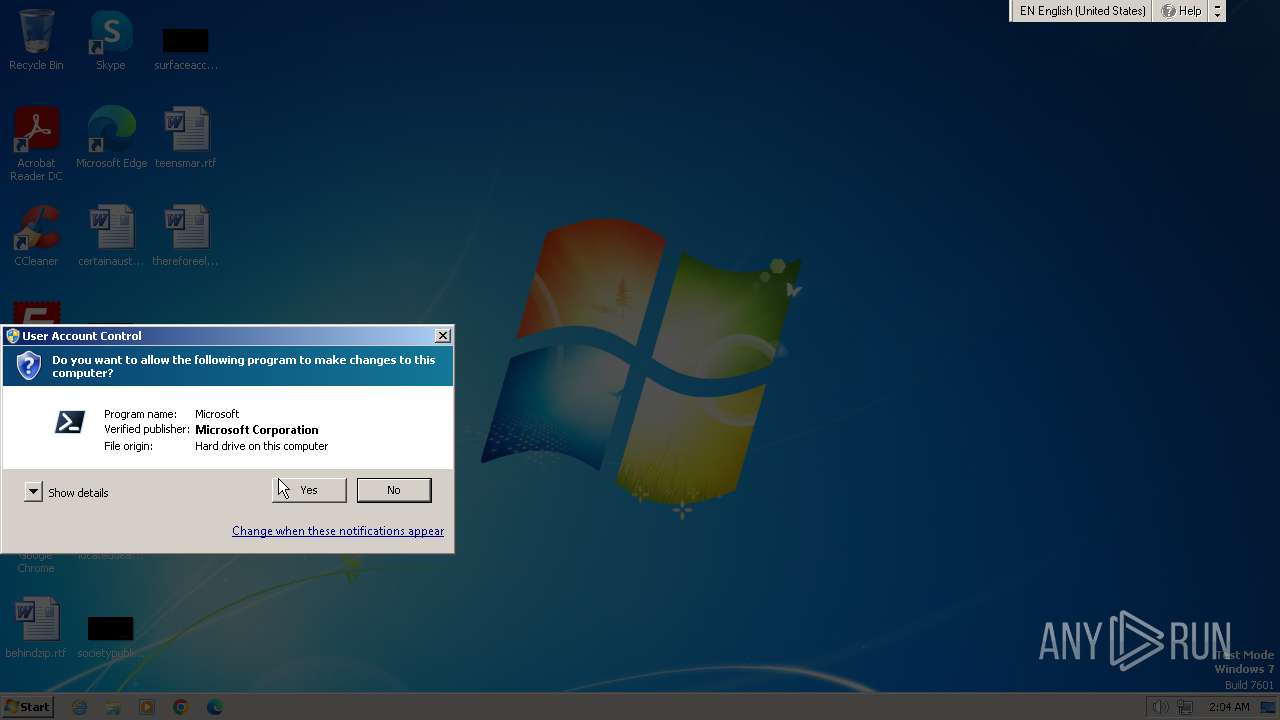Image resolution: width=1280 pixels, height=720 pixels.
Task: Select the CCleaner desktop shortcut
Action: coord(36,236)
